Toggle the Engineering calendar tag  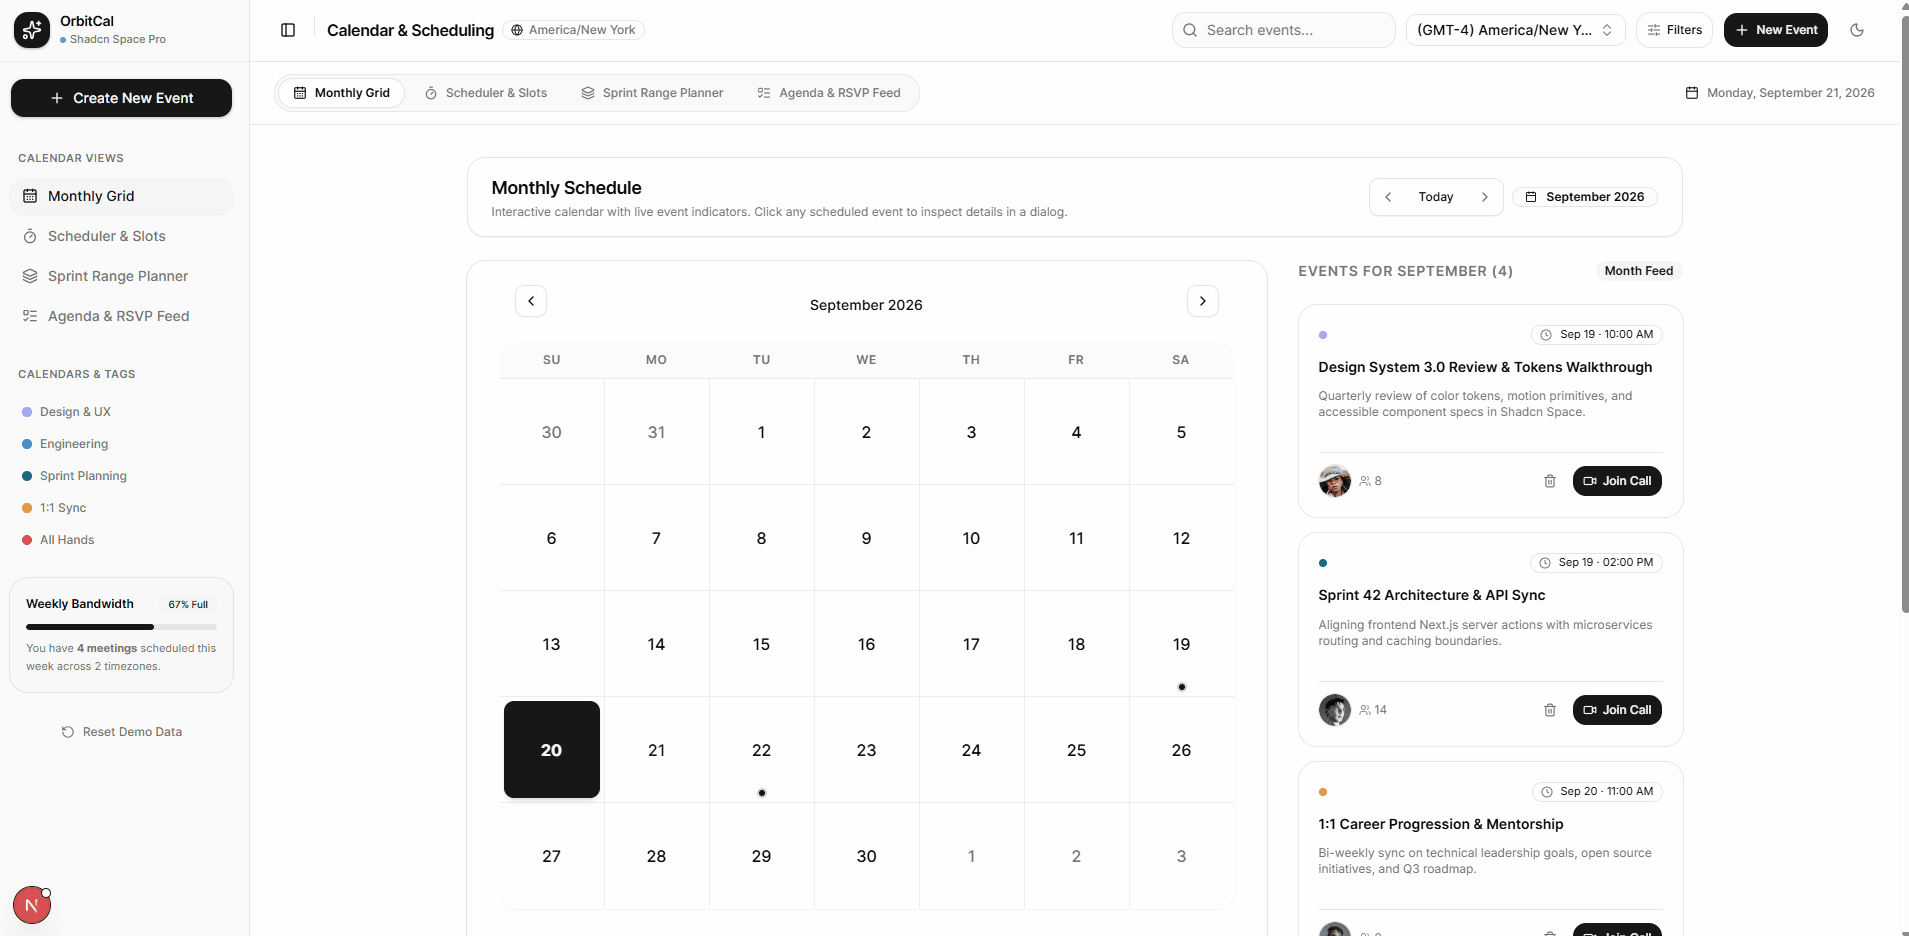pyautogui.click(x=65, y=444)
